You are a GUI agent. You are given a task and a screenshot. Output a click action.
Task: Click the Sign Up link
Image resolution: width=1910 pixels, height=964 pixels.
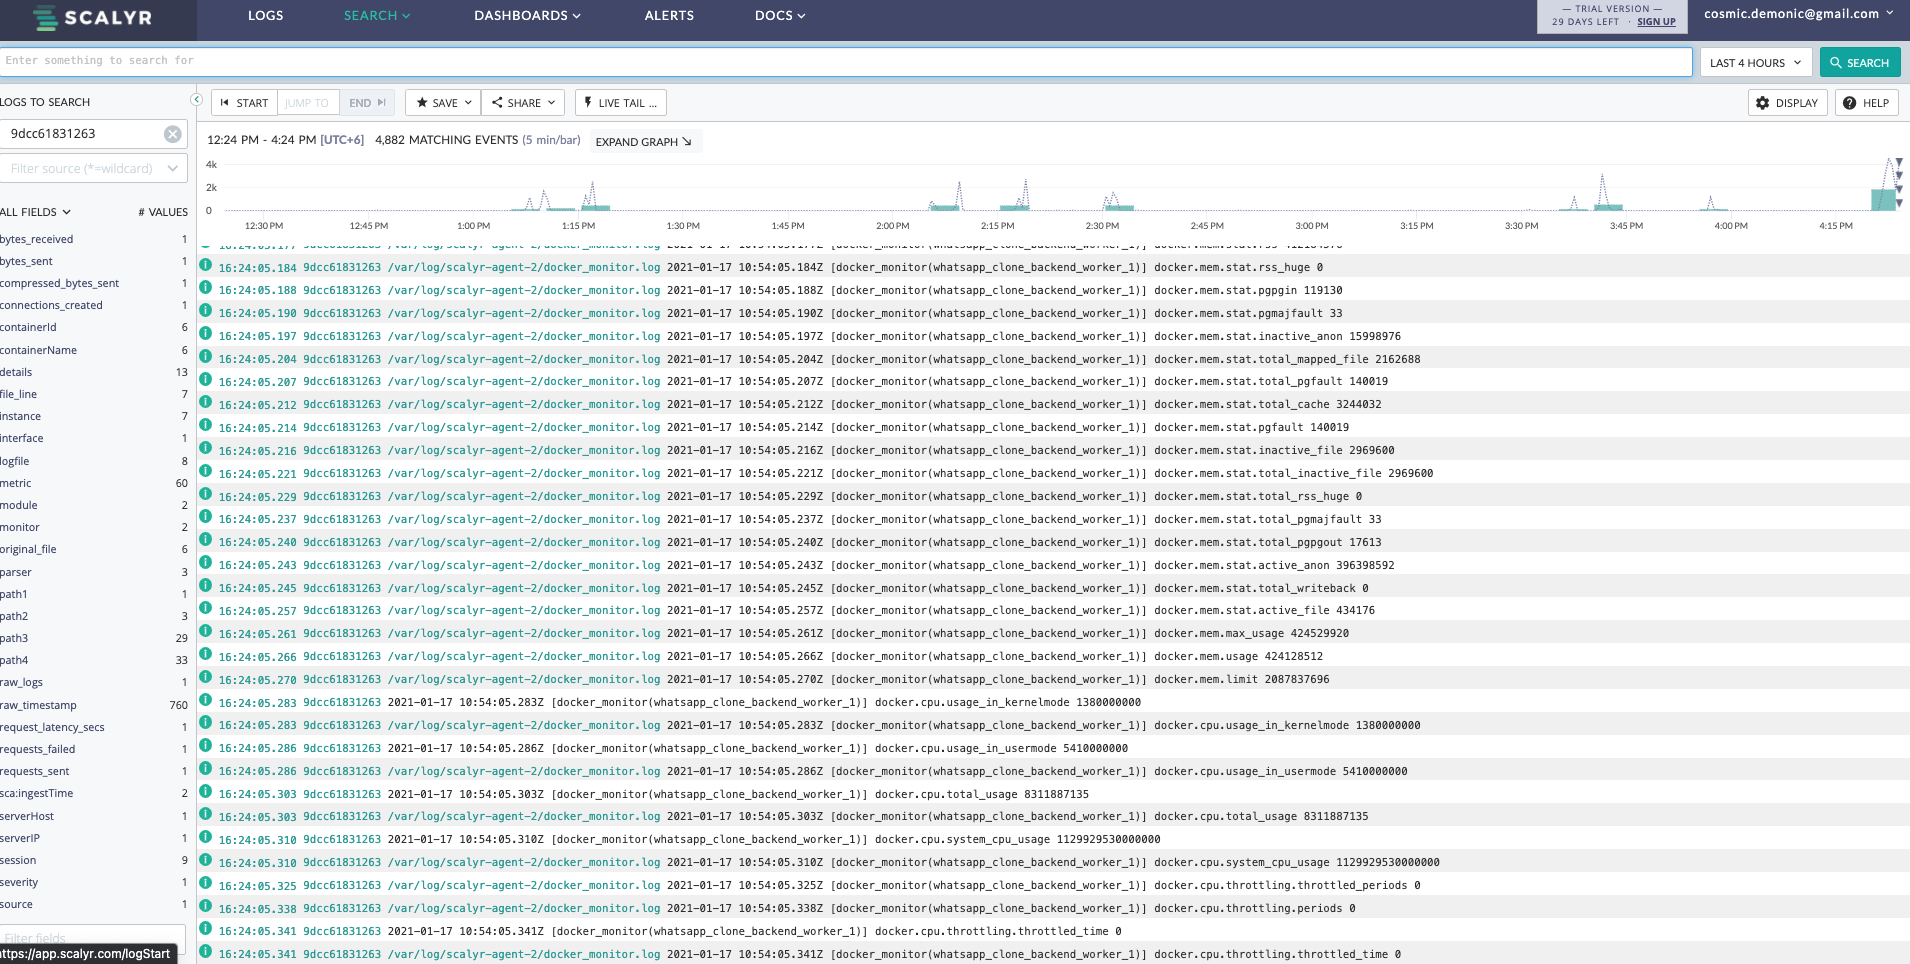click(1656, 22)
